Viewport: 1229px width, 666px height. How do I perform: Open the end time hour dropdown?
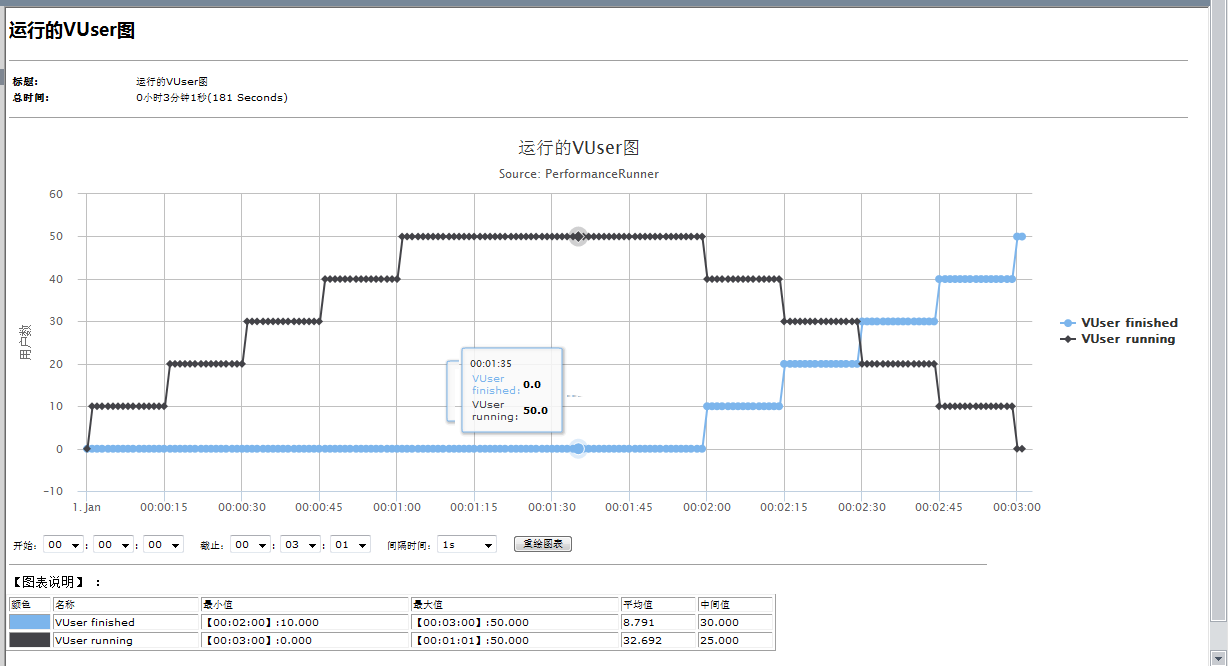(x=250, y=545)
